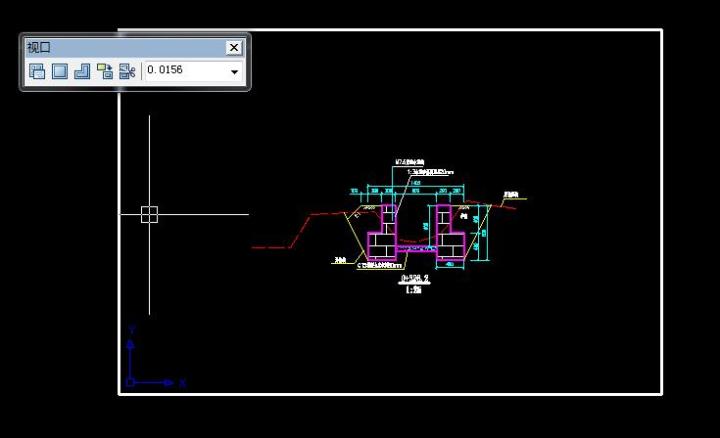Screen dimensions: 720x438
Task: Choose the Clip Existing Viewport tool
Action: pos(127,71)
